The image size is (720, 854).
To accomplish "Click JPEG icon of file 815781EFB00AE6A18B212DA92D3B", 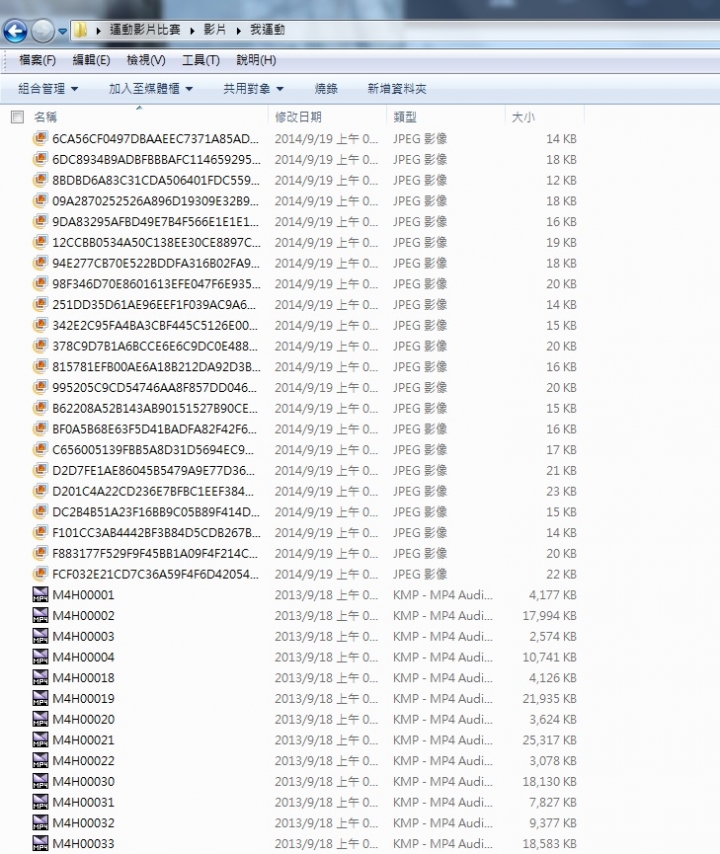I will (40, 366).
